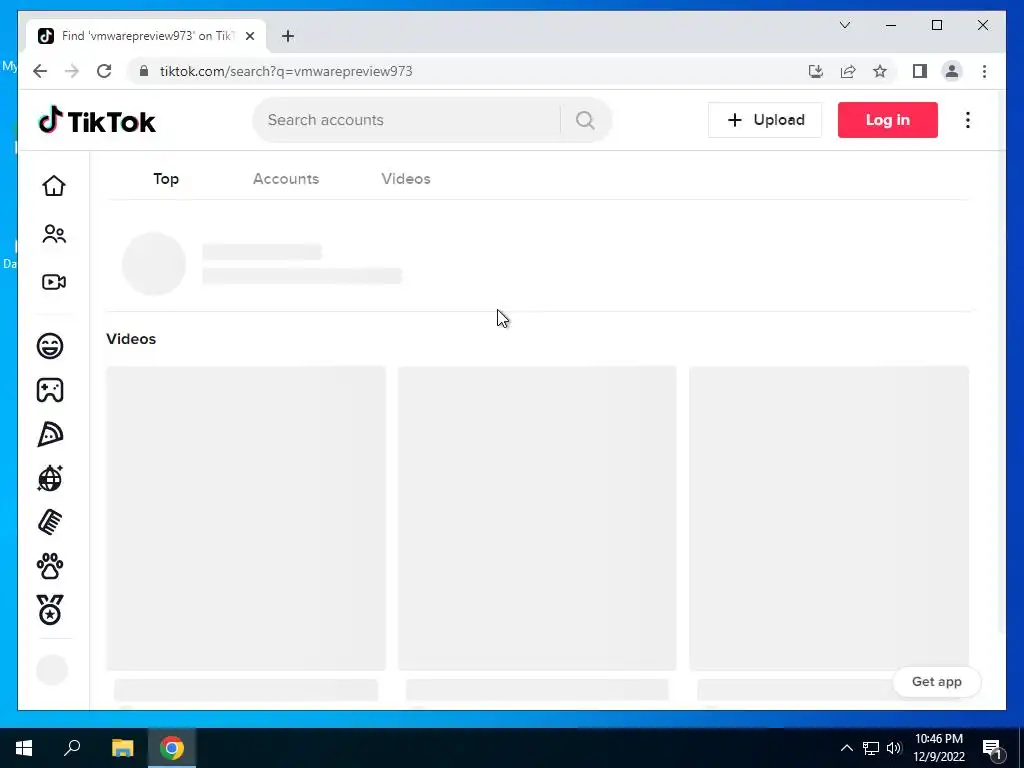Select the sports medal category icon
The height and width of the screenshot is (768, 1024).
50,610
